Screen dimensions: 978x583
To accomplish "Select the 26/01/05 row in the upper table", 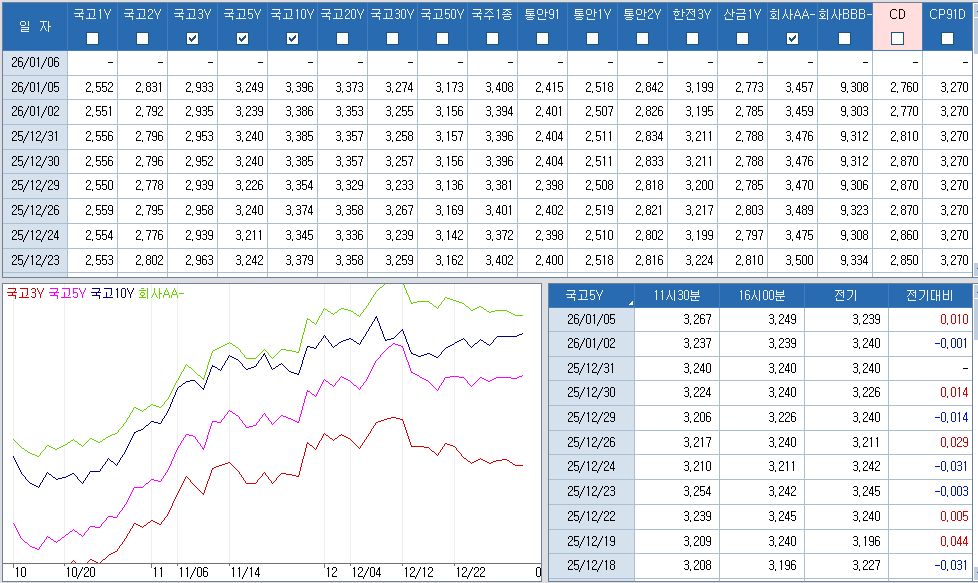I will [x=35, y=87].
